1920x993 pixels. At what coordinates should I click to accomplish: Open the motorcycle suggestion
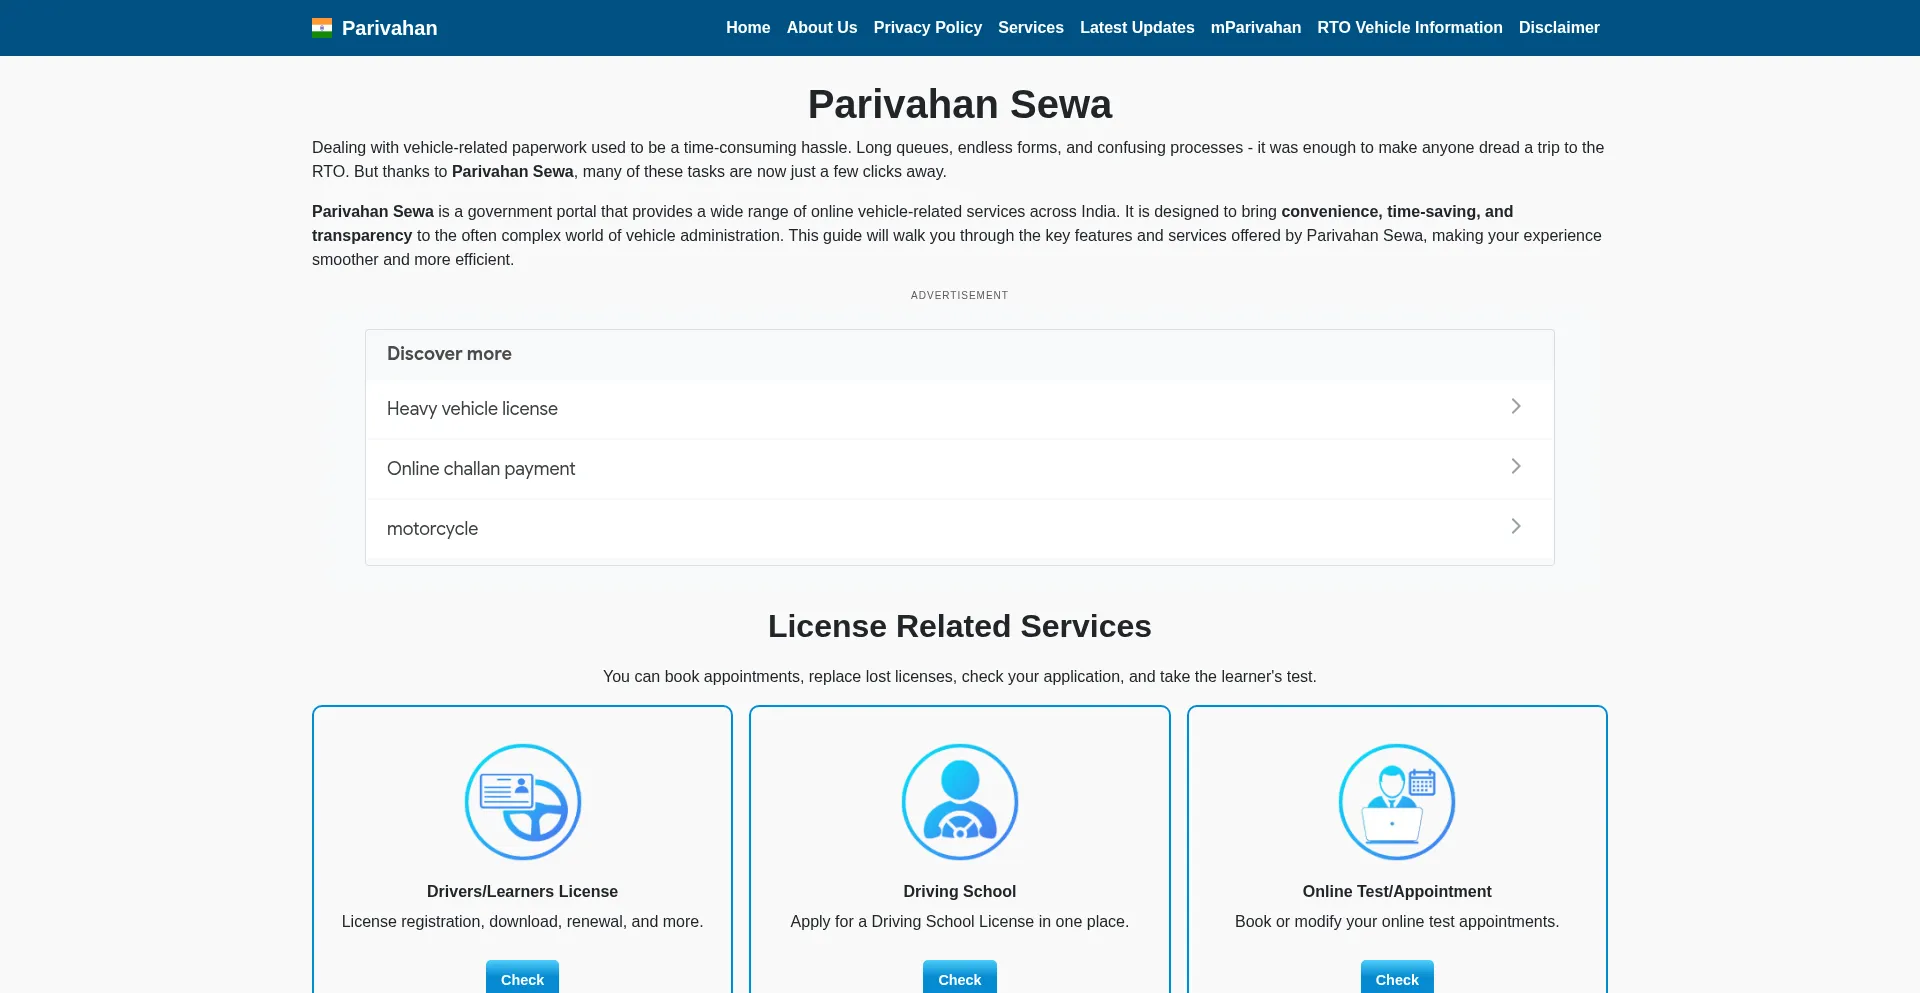960,529
